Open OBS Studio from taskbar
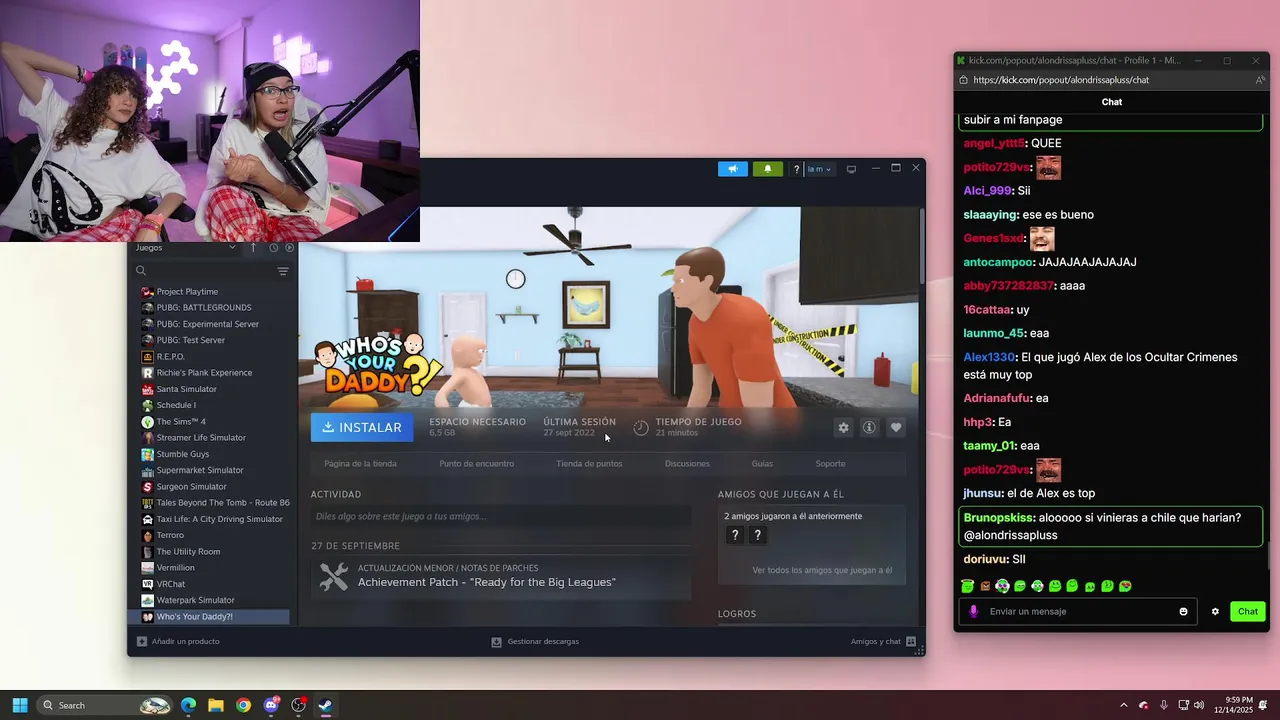Screen dimensions: 1280x720 tap(298, 705)
